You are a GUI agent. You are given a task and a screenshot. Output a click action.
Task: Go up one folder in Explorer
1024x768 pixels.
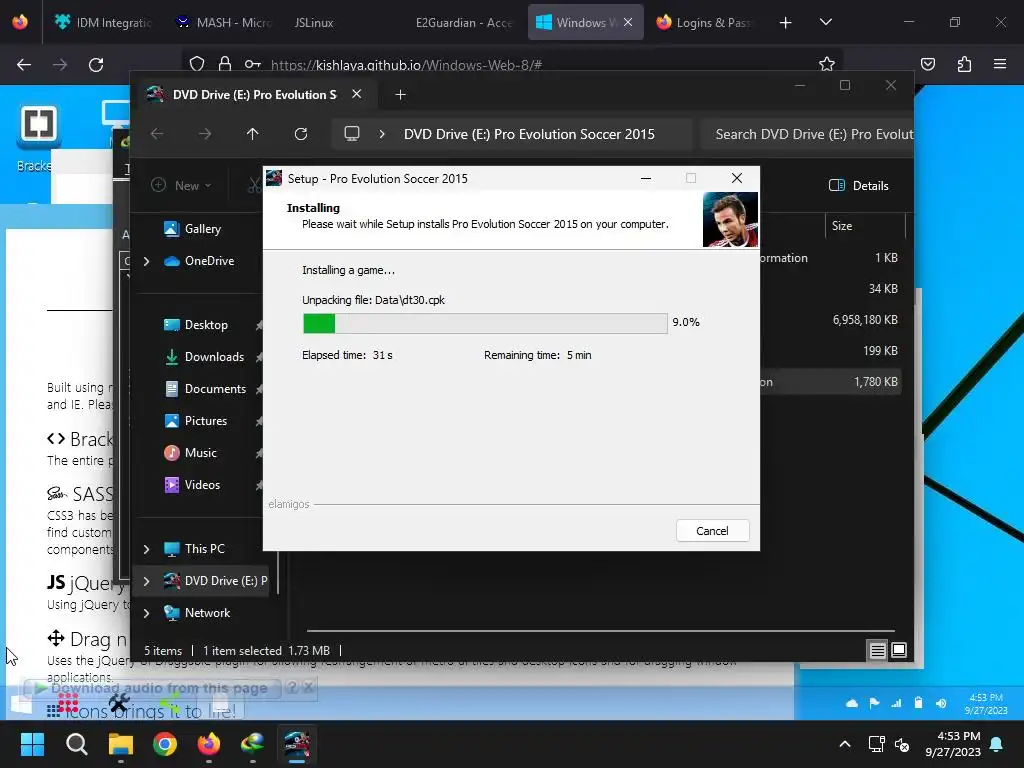tap(253, 134)
